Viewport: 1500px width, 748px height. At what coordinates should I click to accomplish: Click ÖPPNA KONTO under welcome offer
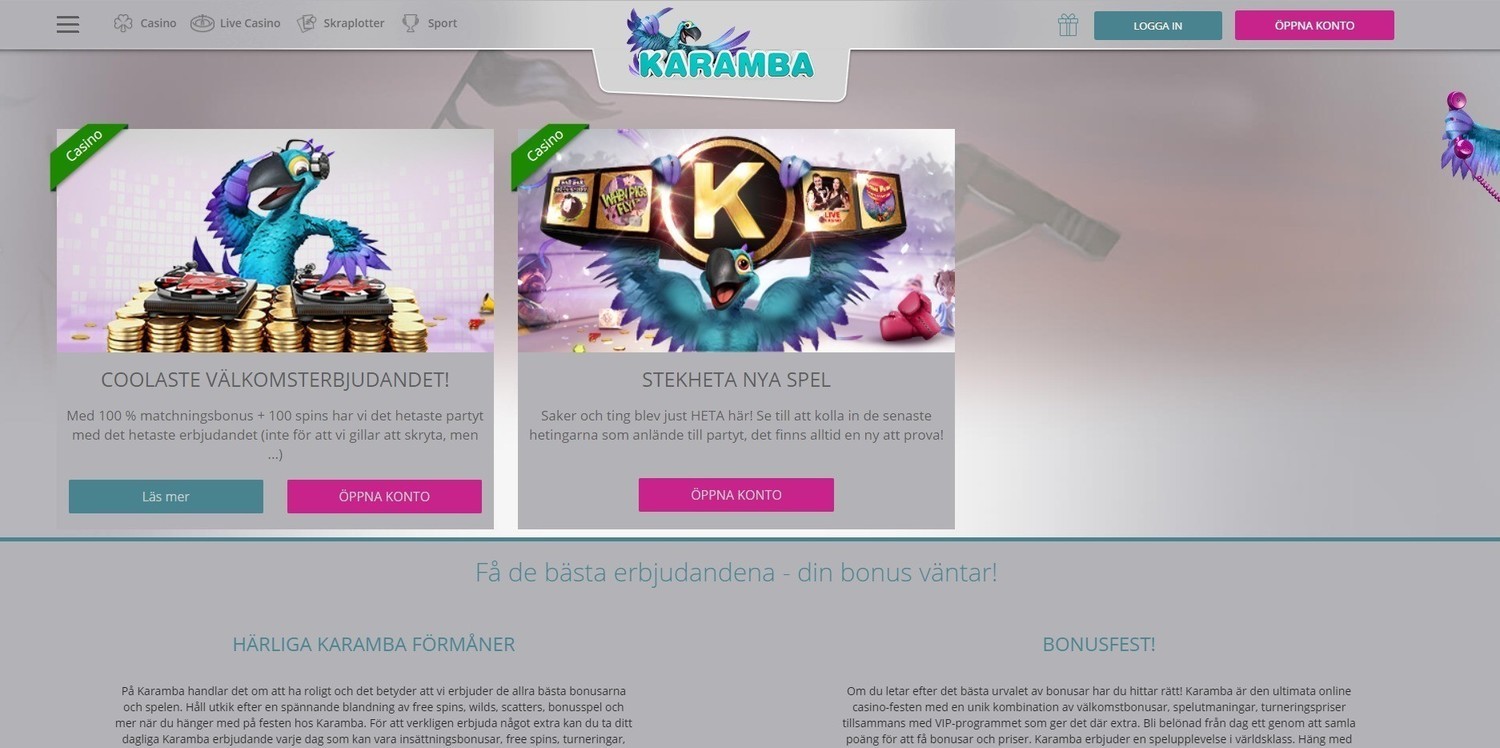coord(384,496)
